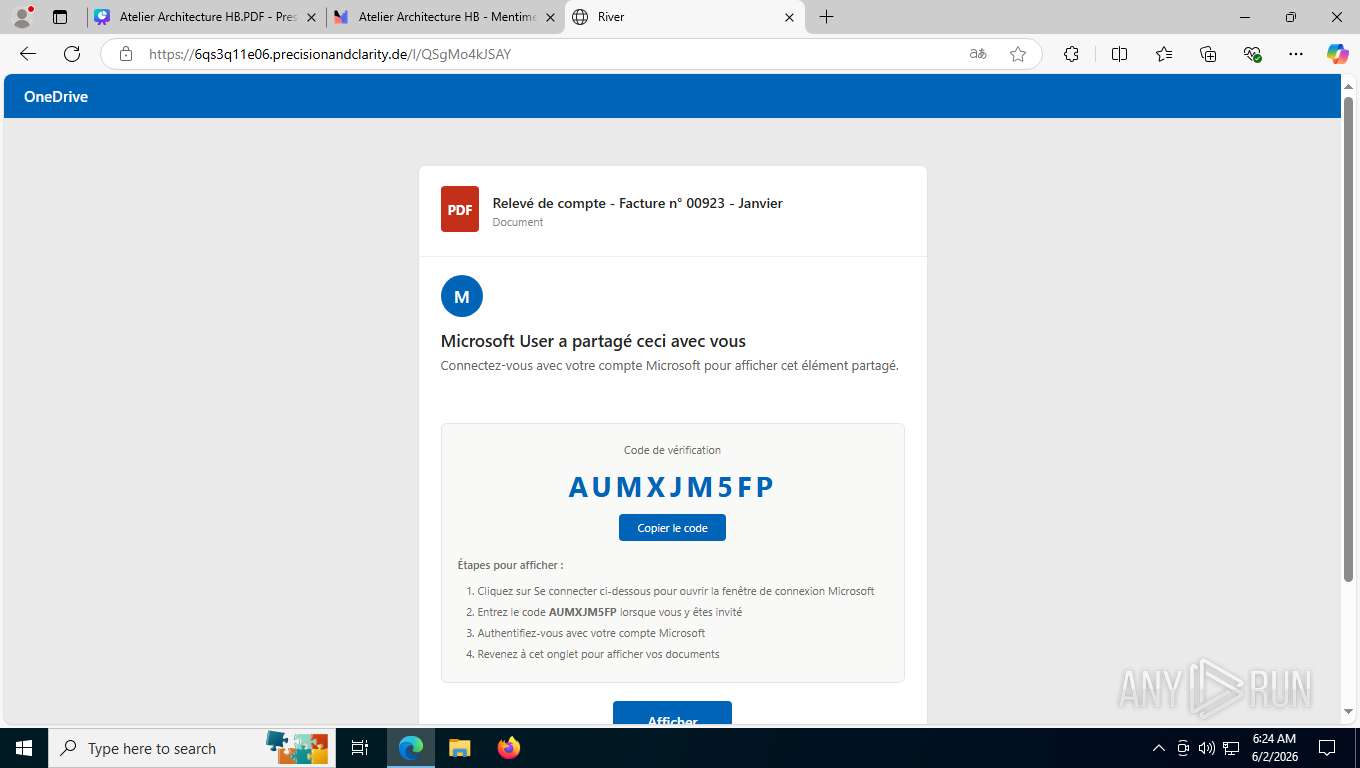Open the notification center
The width and height of the screenshot is (1360, 768).
tap(1327, 748)
